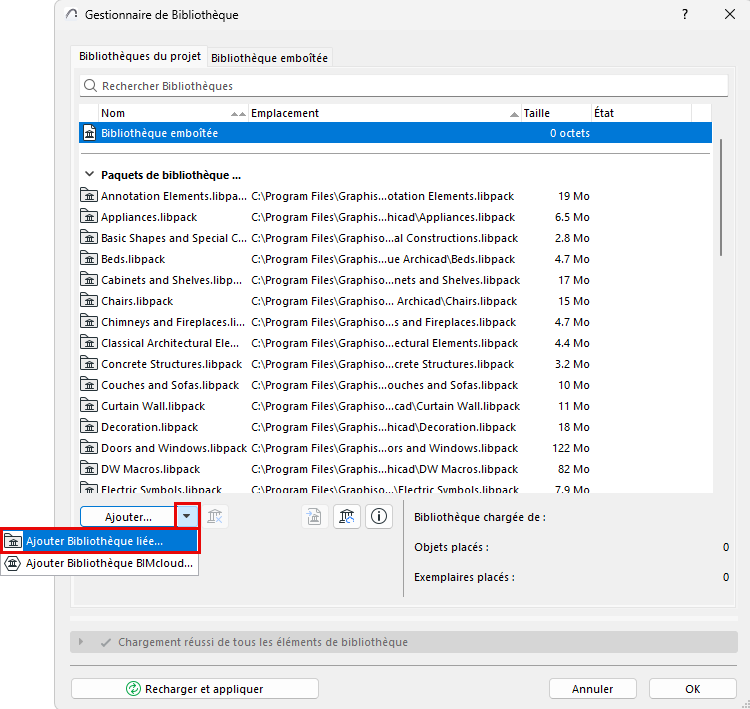
Task: Click the Annotation Elements.libpack folder icon
Action: tap(88, 195)
